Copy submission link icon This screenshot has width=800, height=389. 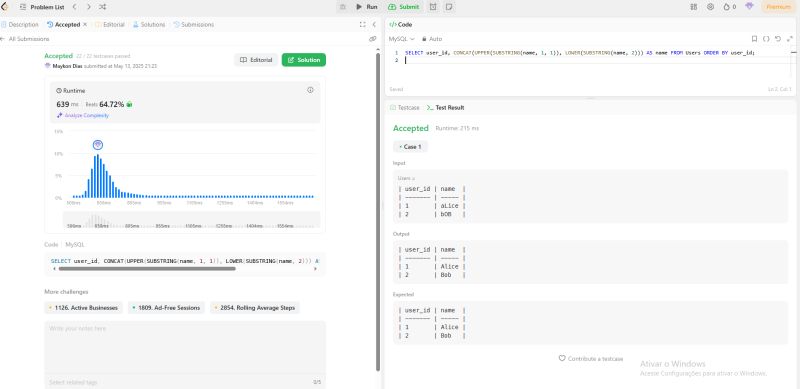click(x=373, y=39)
